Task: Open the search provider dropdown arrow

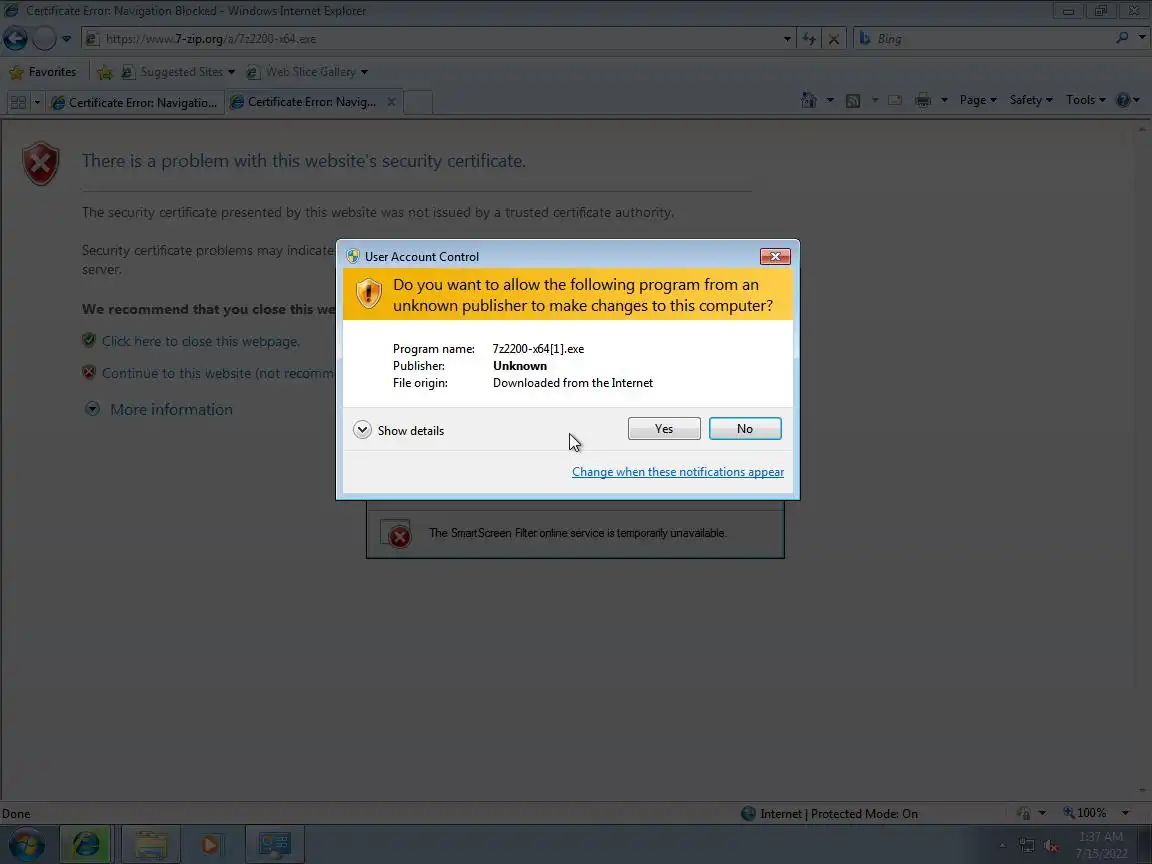Action: coord(1142,37)
